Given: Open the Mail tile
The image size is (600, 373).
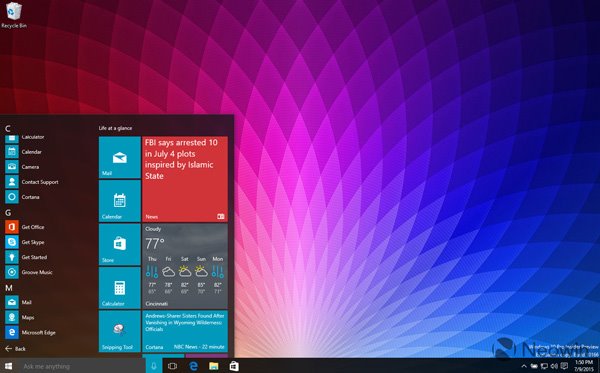Looking at the screenshot, I should point(120,157).
